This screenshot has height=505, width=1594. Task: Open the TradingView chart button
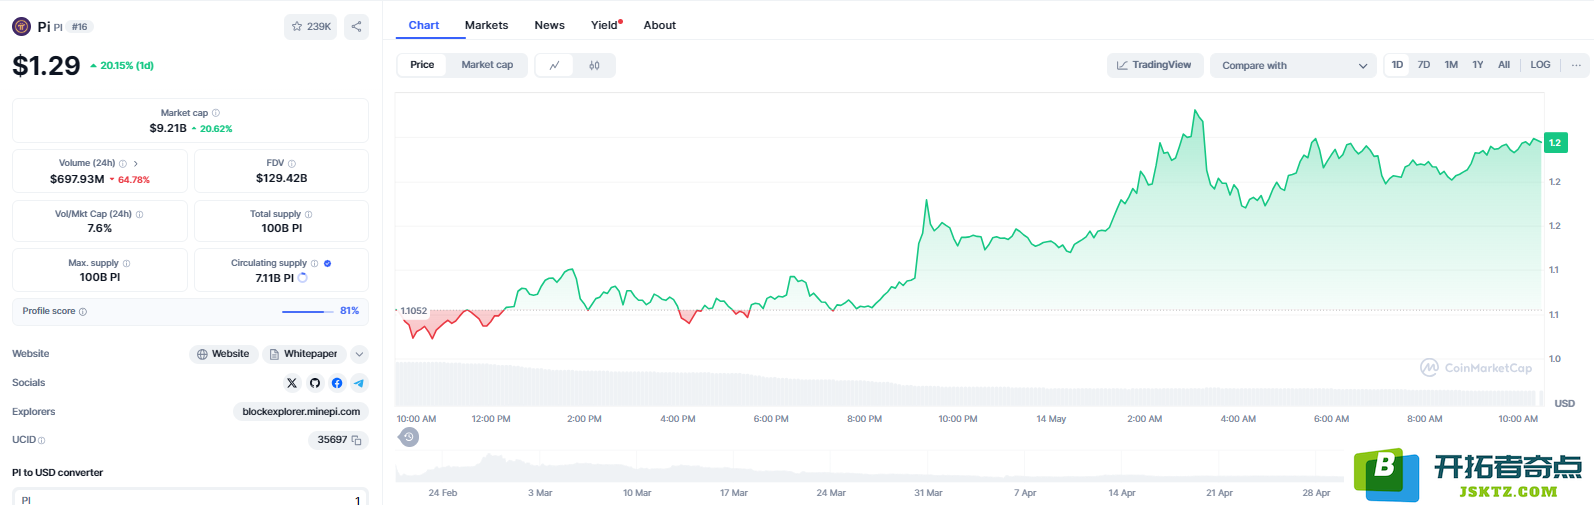tap(1154, 65)
